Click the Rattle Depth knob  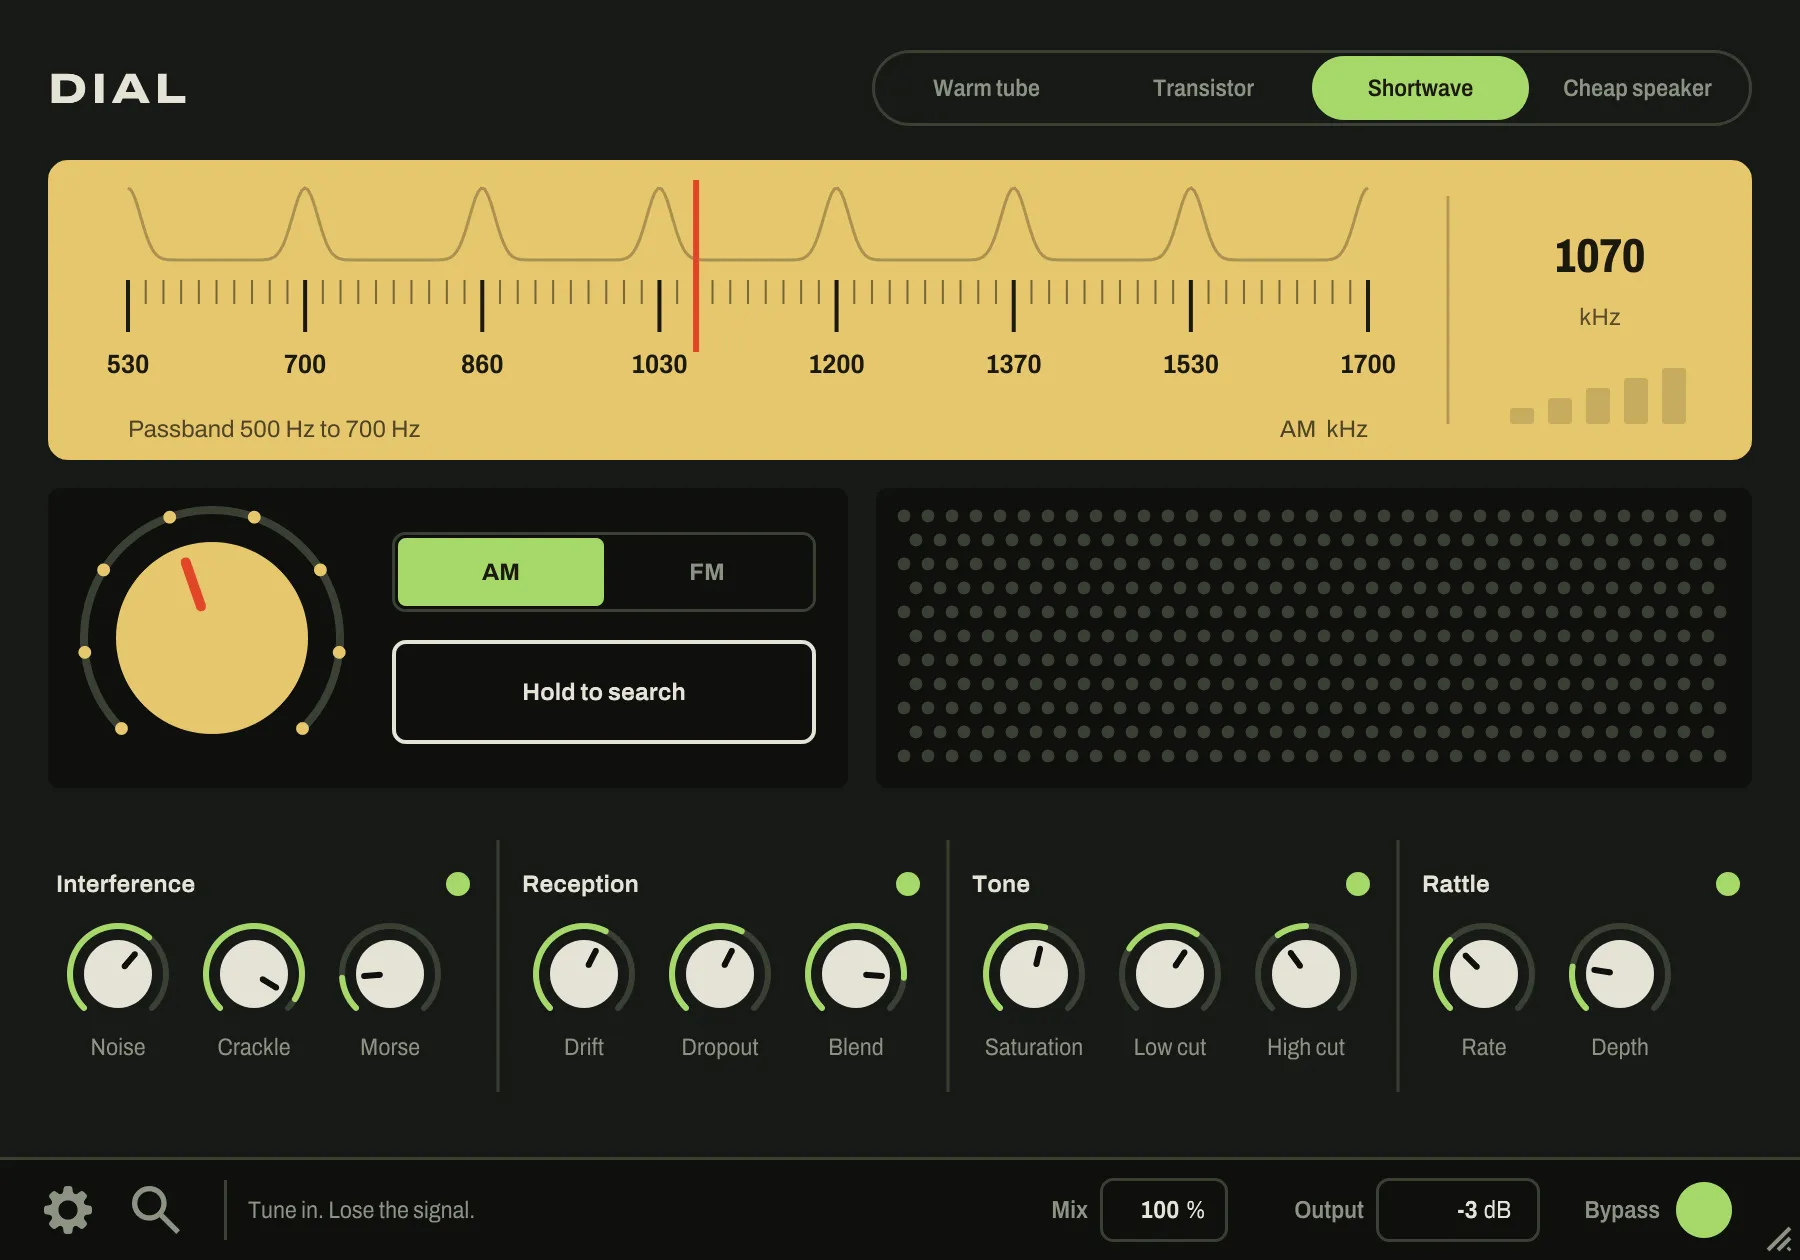click(1620, 973)
